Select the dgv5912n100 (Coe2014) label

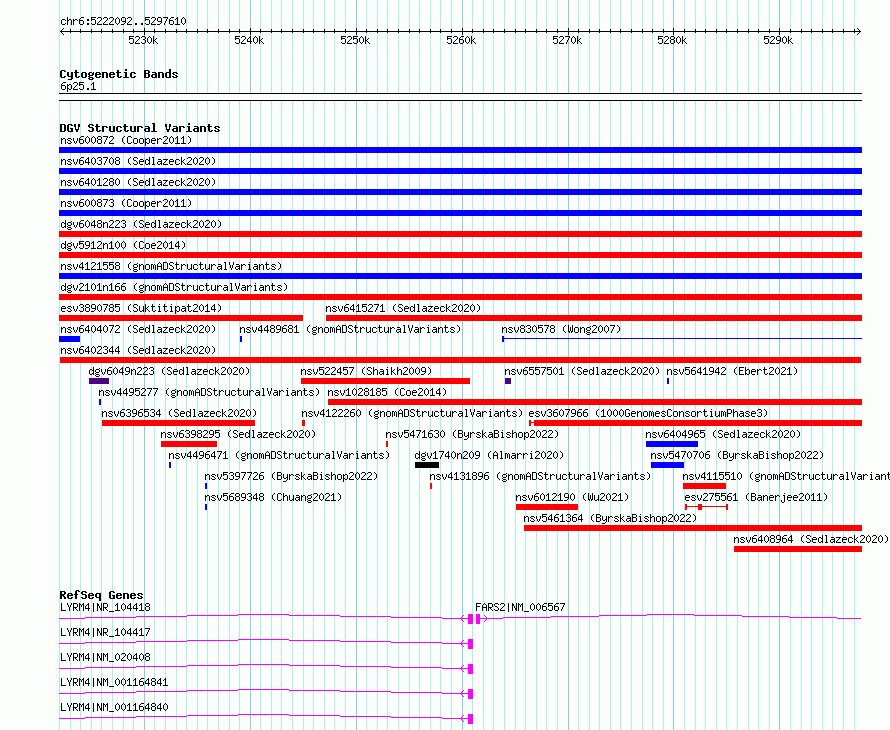coord(123,245)
